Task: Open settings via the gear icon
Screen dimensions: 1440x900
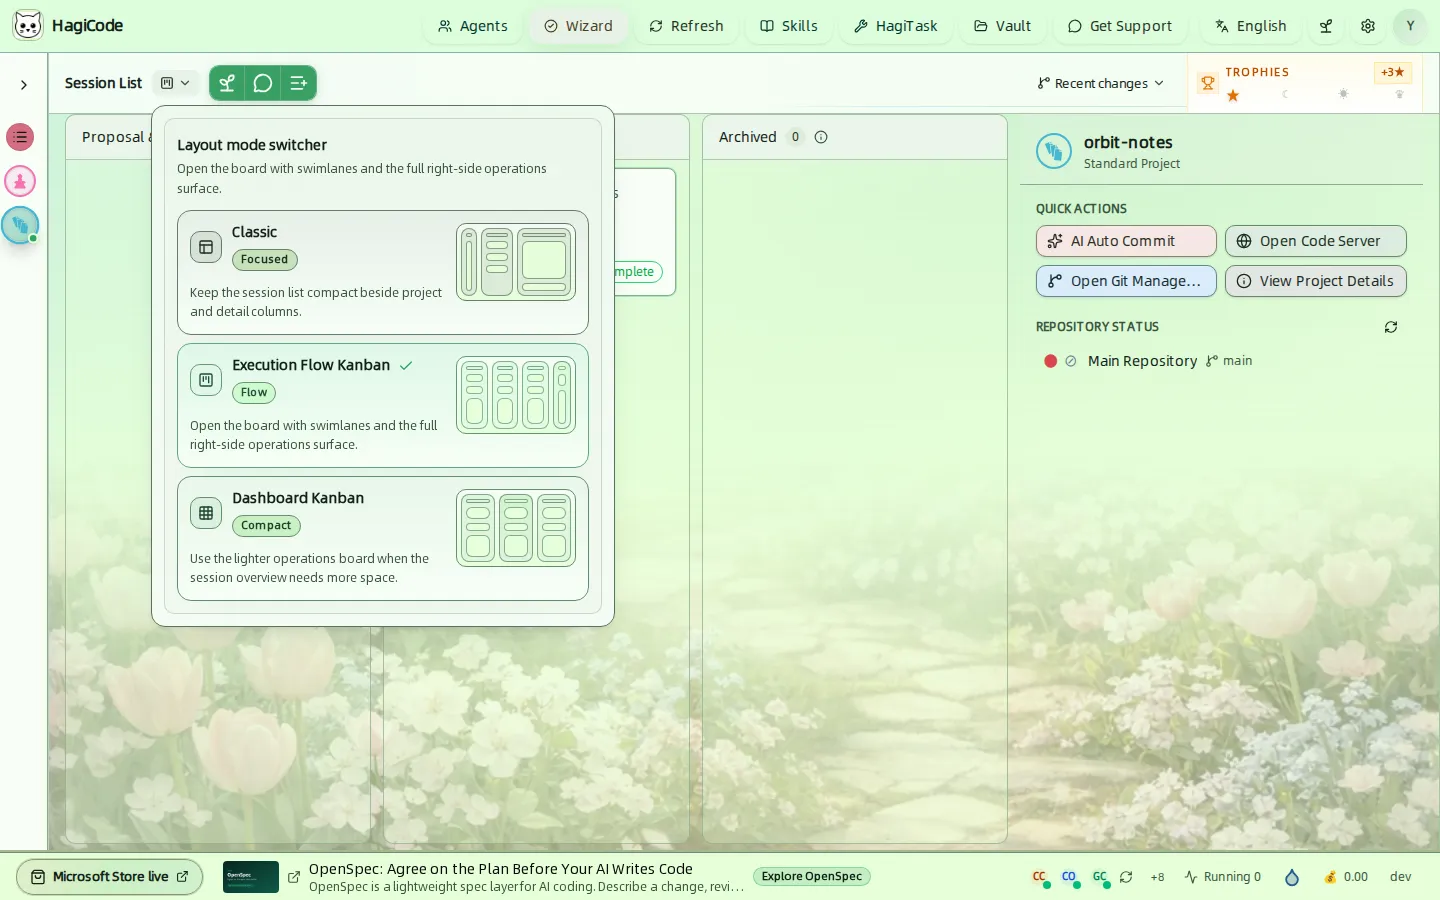Action: (x=1368, y=26)
